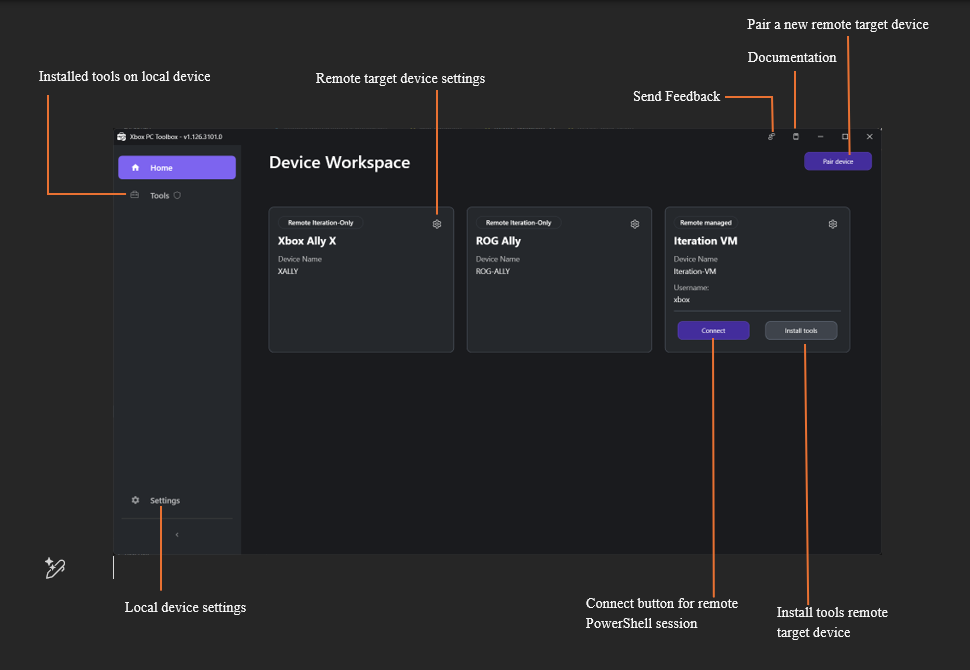This screenshot has width=970, height=670.
Task: Open the Documentation icon in title bar
Action: pos(796,137)
